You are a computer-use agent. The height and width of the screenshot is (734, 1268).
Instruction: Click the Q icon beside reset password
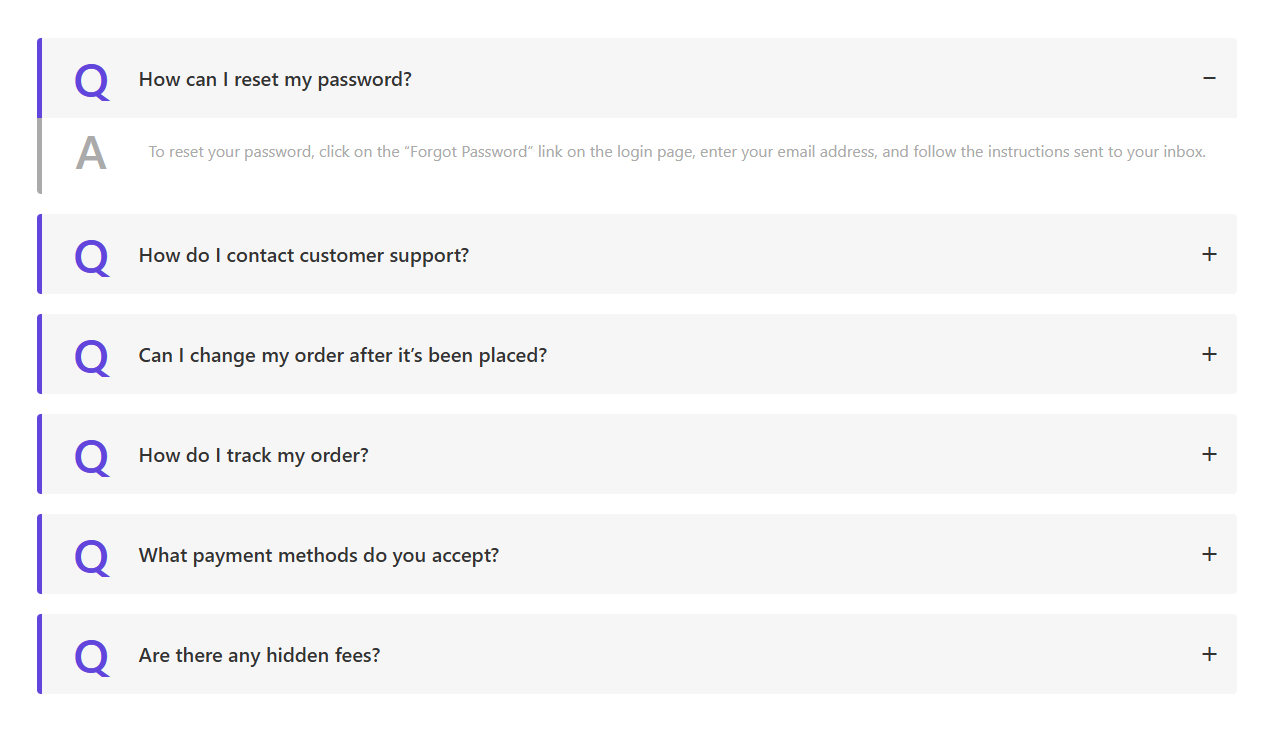[x=91, y=80]
